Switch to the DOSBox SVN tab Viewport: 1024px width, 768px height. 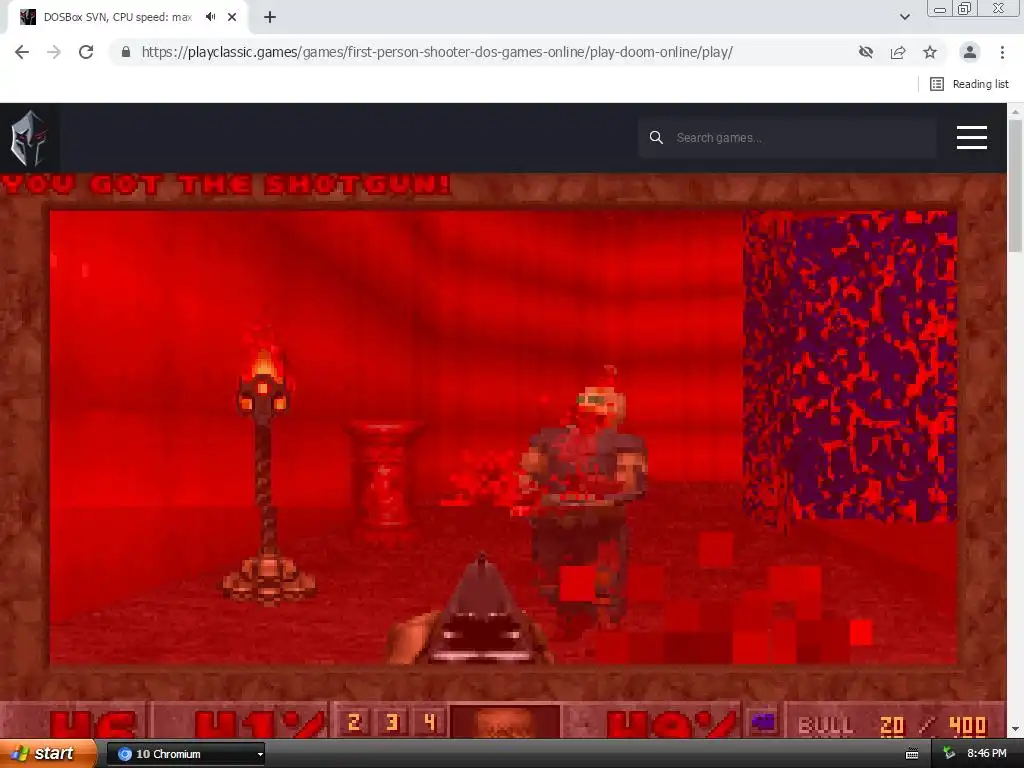click(x=118, y=17)
